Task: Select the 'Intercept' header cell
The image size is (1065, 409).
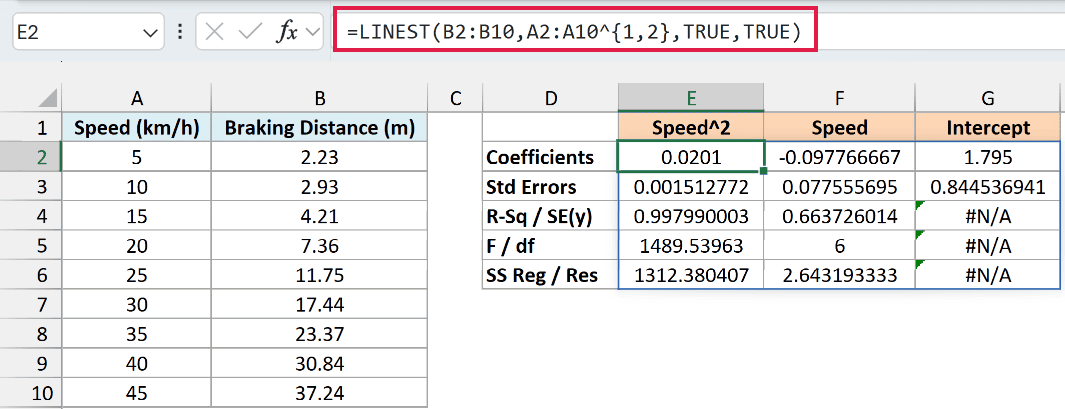Action: coord(988,128)
